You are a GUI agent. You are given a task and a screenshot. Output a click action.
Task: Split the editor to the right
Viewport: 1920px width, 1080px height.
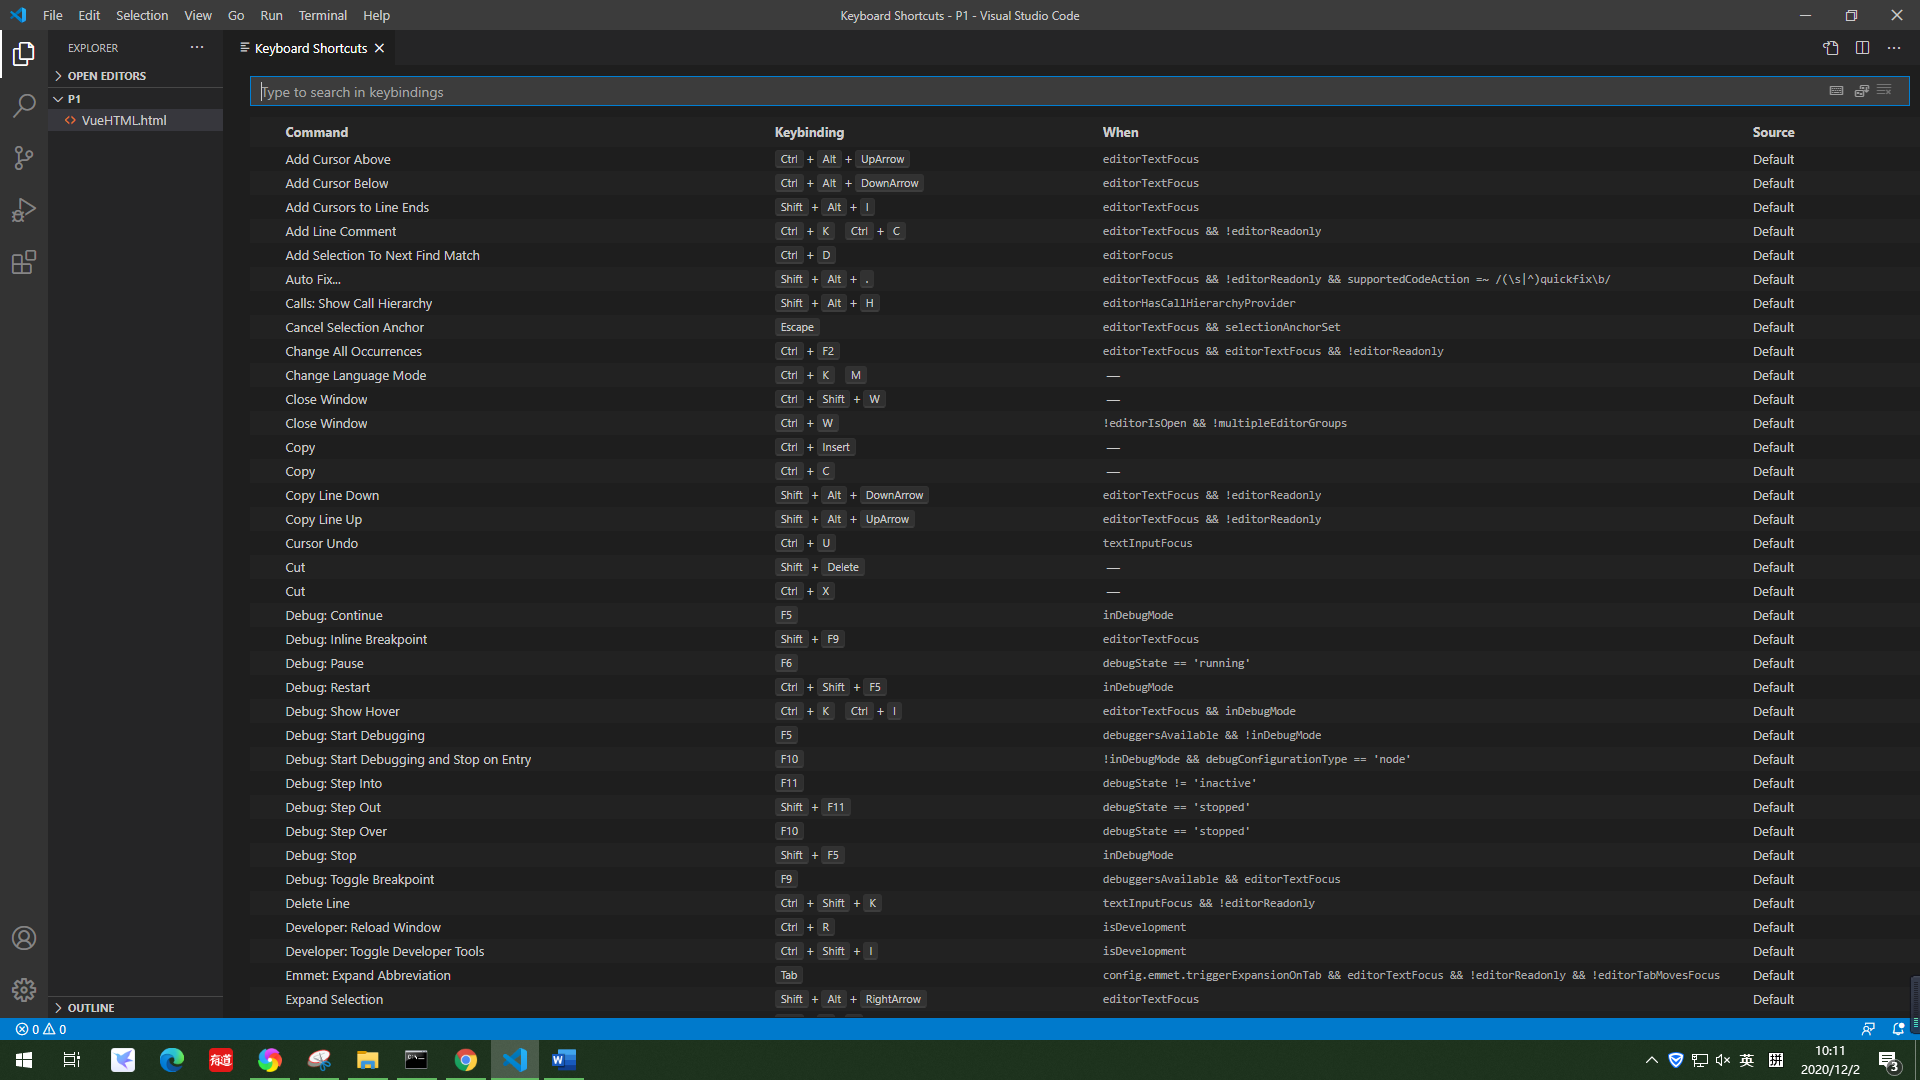coord(1862,48)
